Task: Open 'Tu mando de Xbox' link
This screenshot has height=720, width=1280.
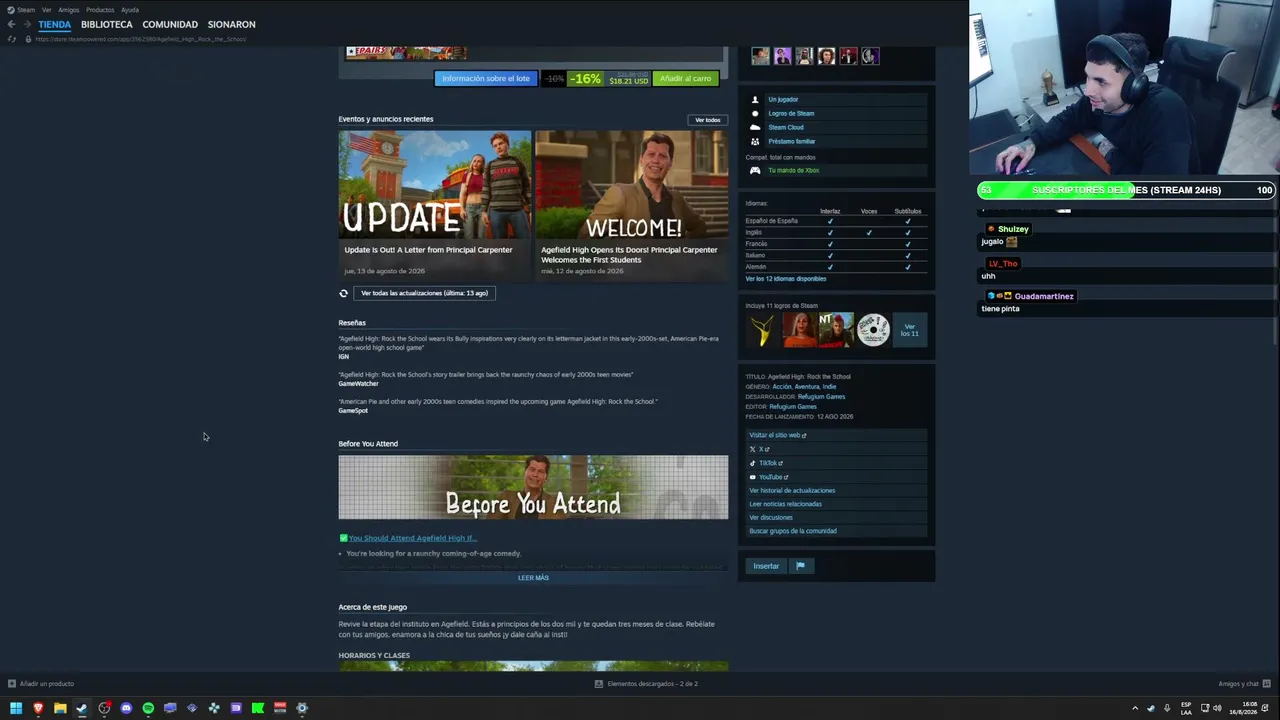Action: click(x=794, y=171)
